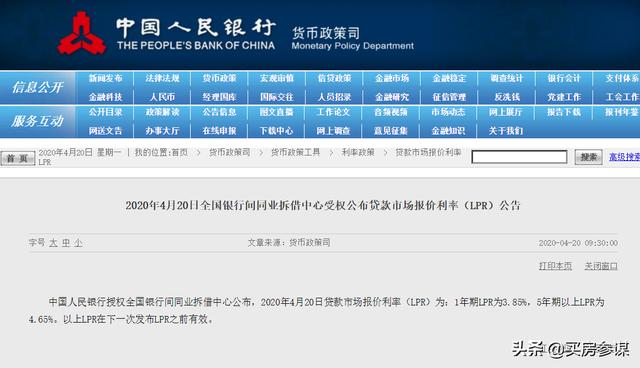Viewport: 640px width, 368px height.
Task: Open the 市场动态 navigation item
Action: click(448, 112)
